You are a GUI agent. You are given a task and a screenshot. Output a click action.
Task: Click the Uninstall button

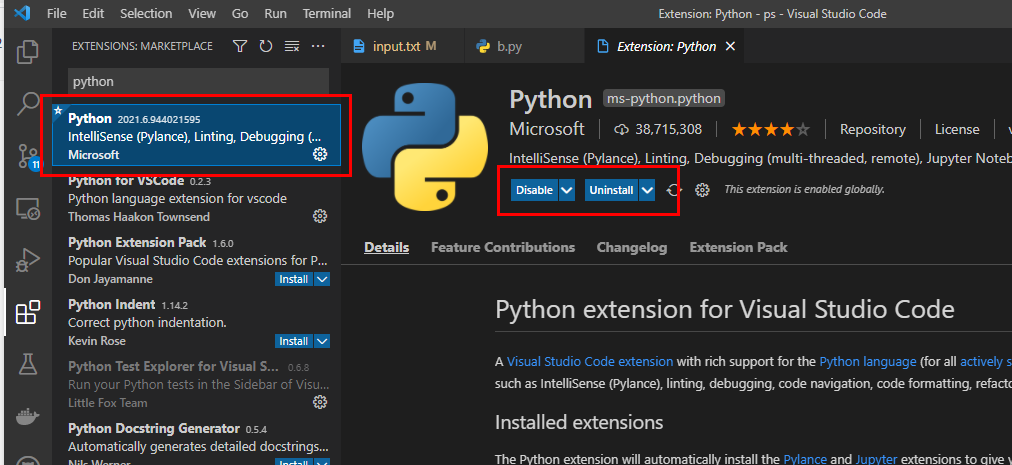(x=612, y=190)
